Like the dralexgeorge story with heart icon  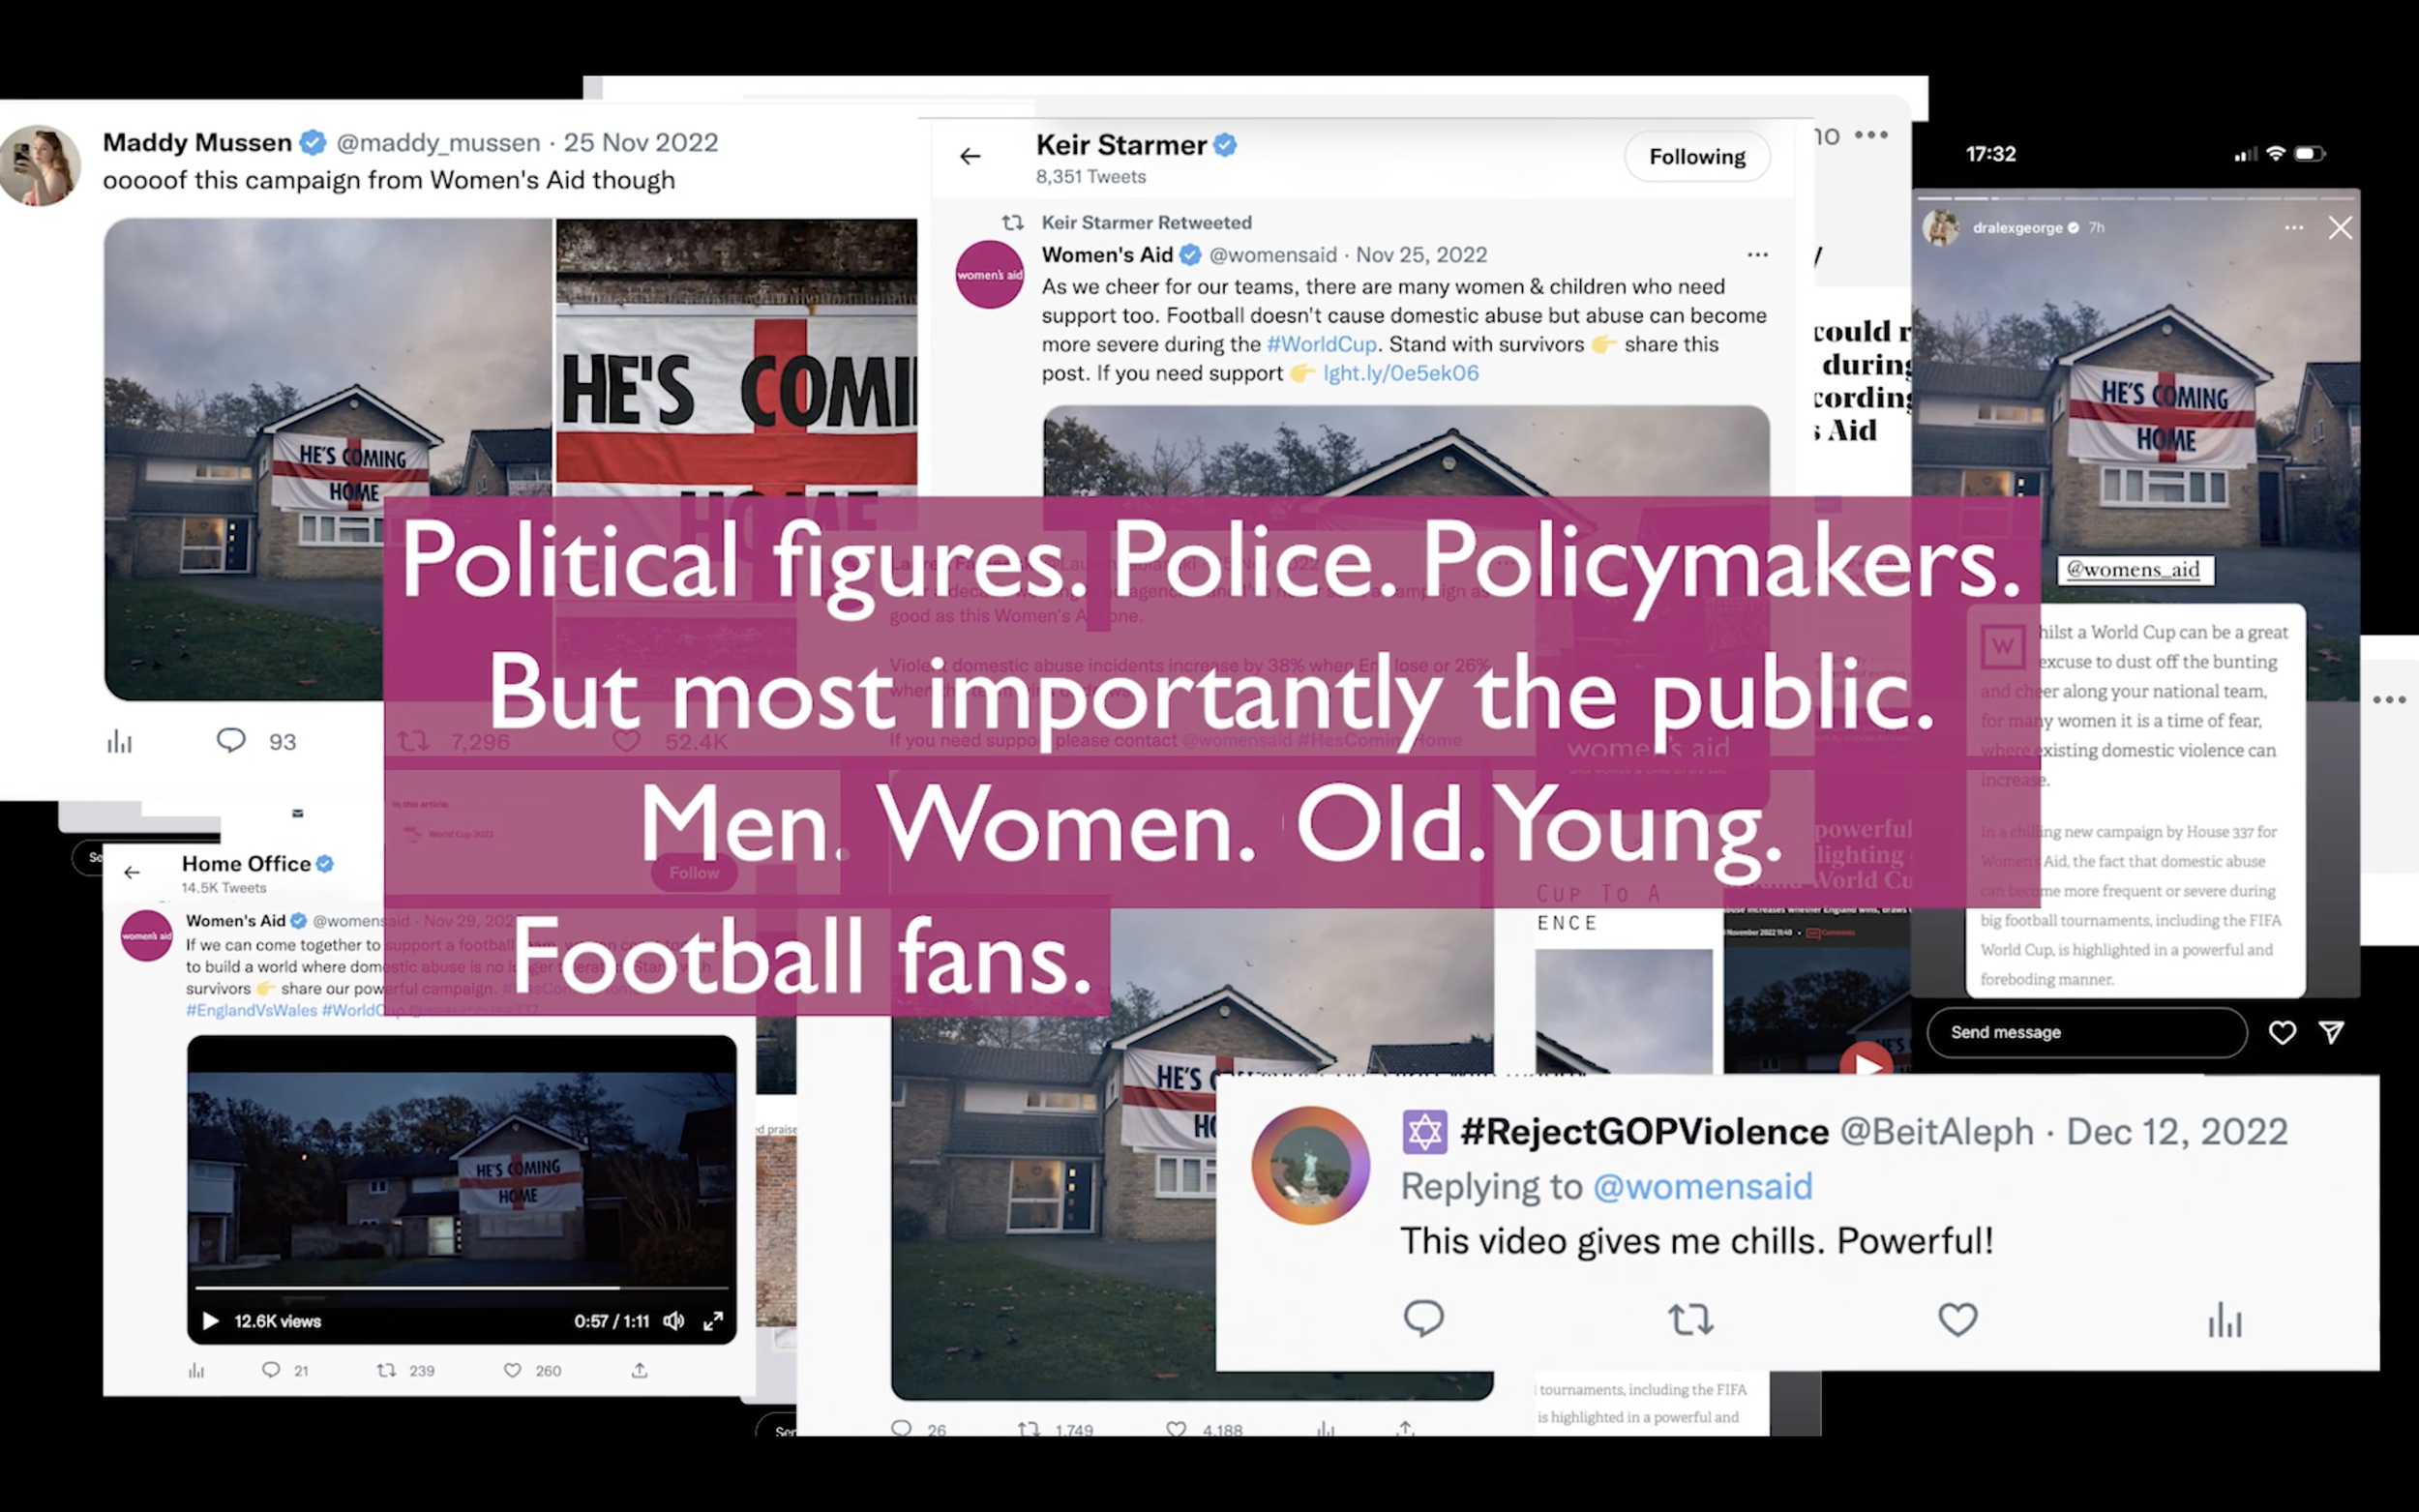pyautogui.click(x=2281, y=1033)
